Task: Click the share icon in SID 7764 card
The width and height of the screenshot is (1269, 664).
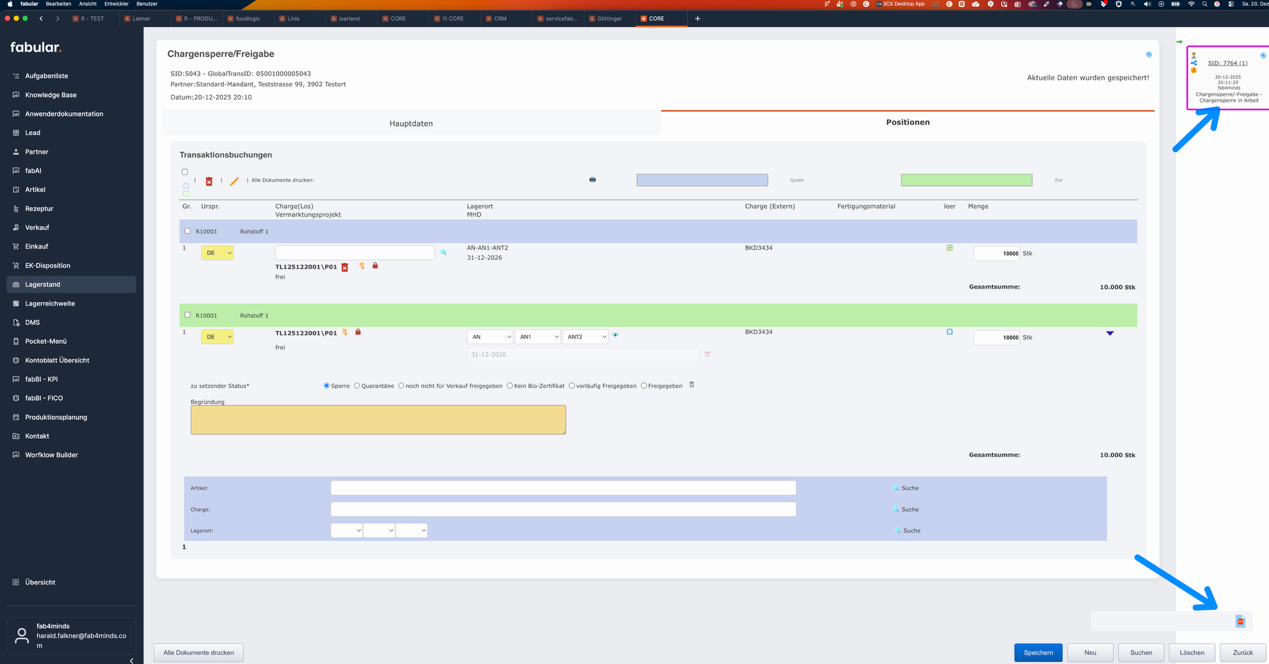Action: pos(1193,63)
